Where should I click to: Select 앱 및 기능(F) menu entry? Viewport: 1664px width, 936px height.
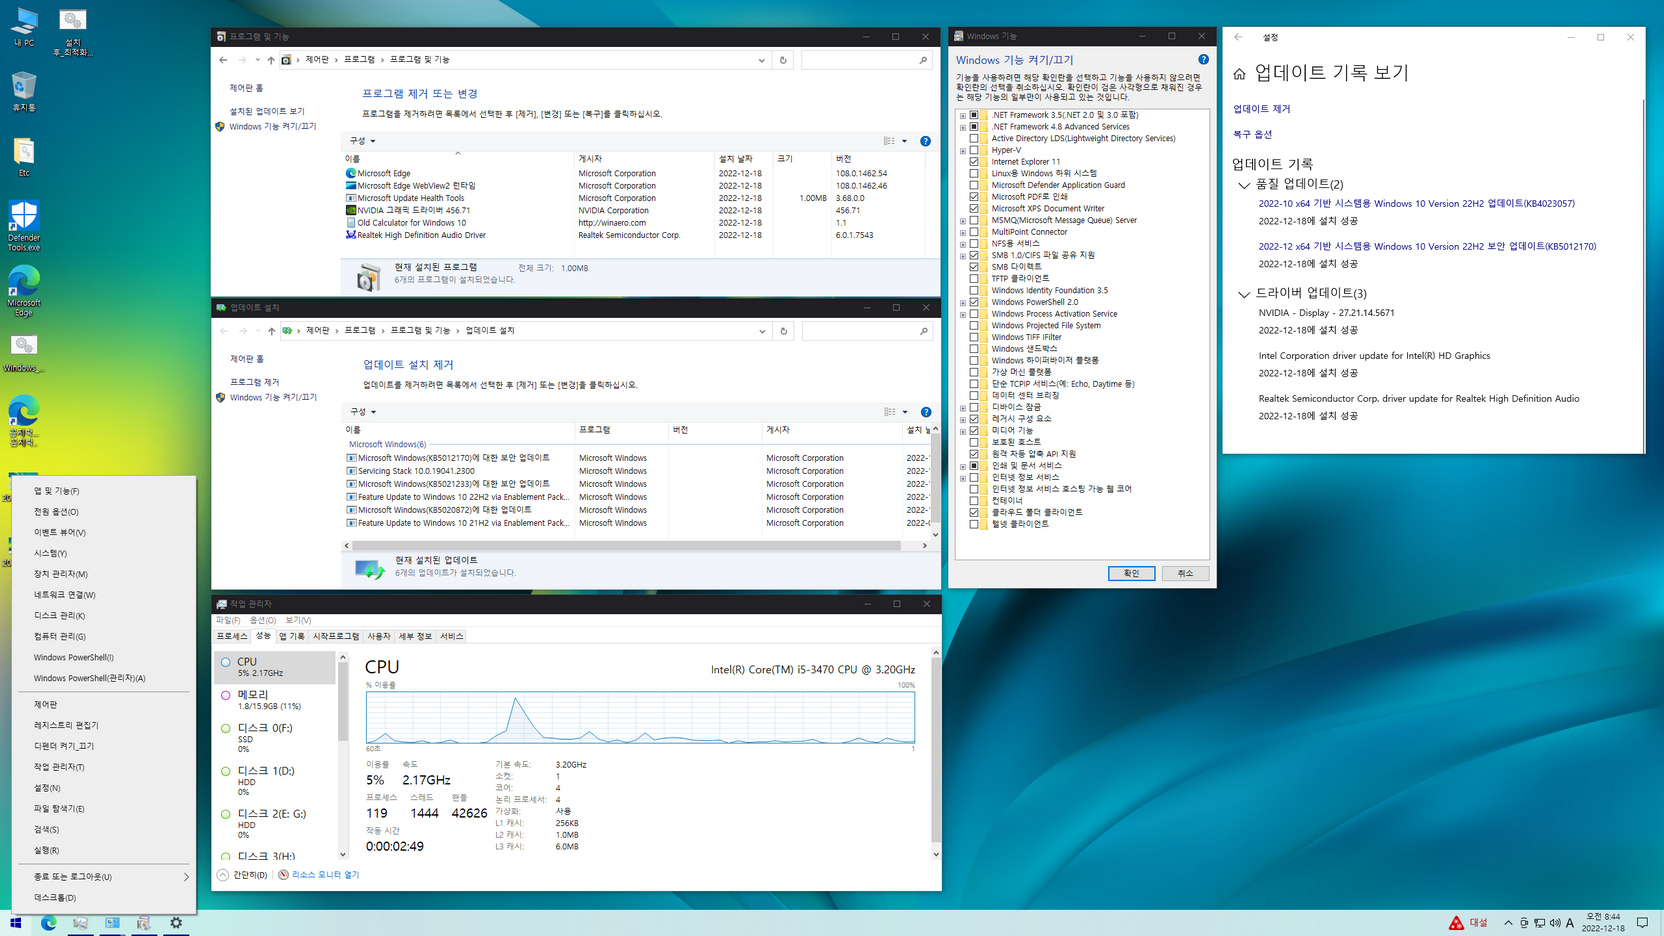tap(103, 491)
